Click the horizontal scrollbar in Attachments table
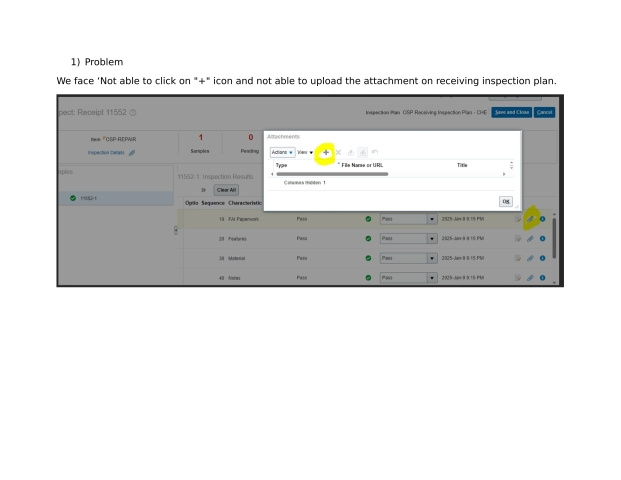The height and width of the screenshot is (480, 621). pyautogui.click(x=332, y=174)
